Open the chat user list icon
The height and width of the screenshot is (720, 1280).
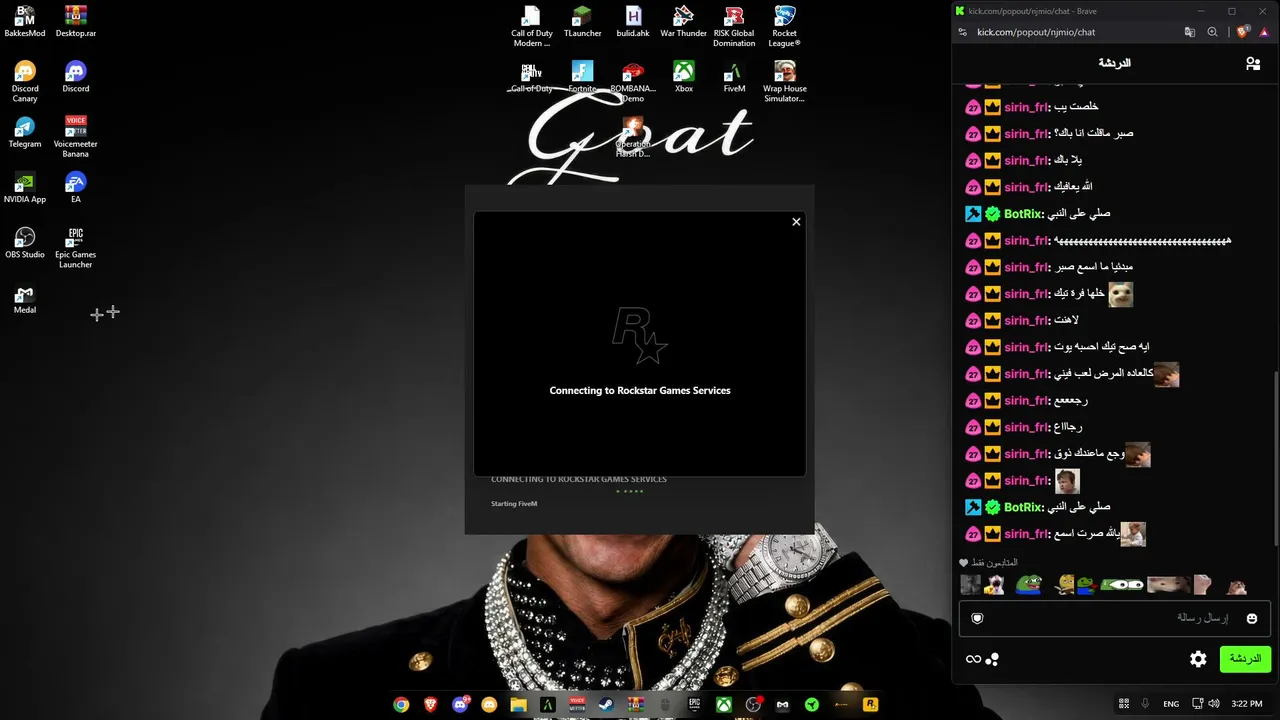click(x=1253, y=63)
